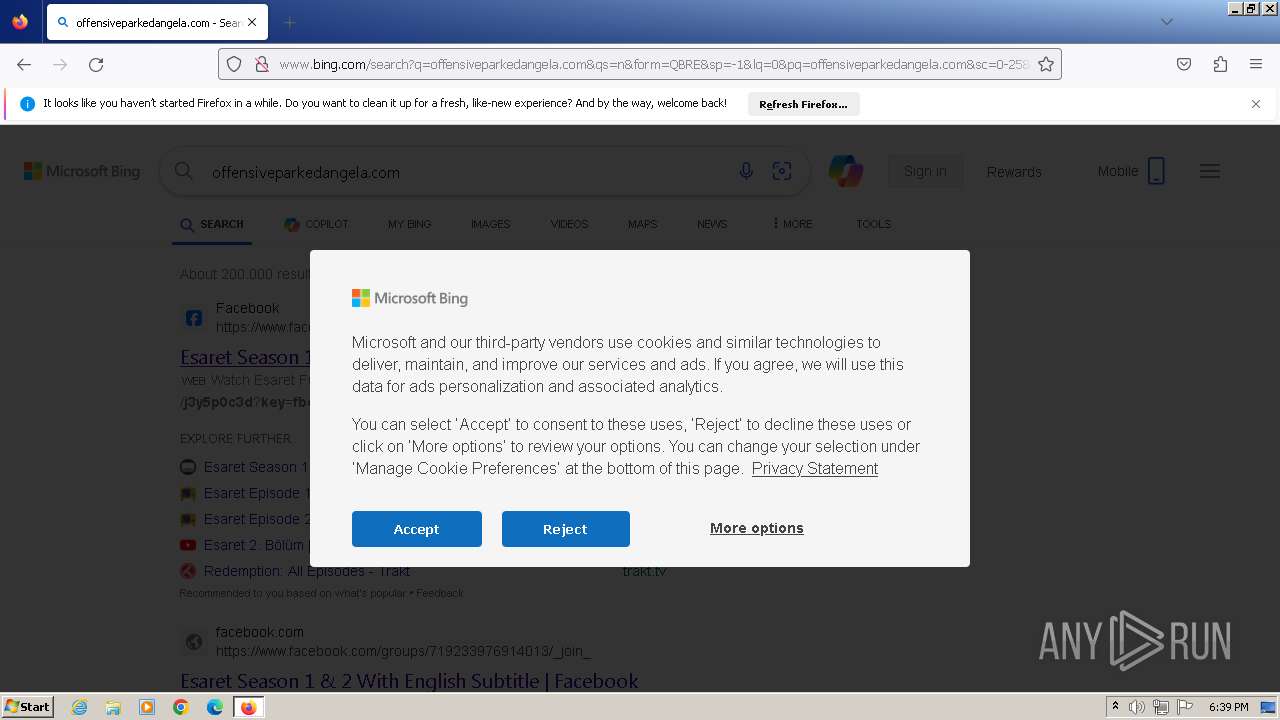Bookmark this page with the star icon

(x=1046, y=64)
